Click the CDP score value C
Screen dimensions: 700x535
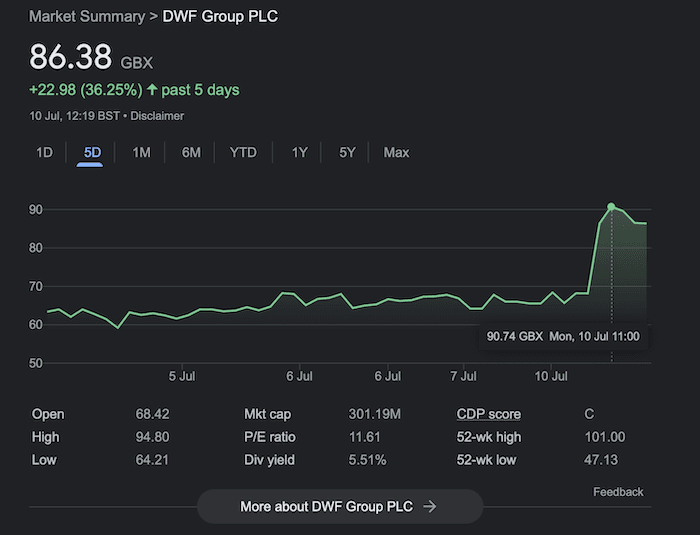click(589, 414)
